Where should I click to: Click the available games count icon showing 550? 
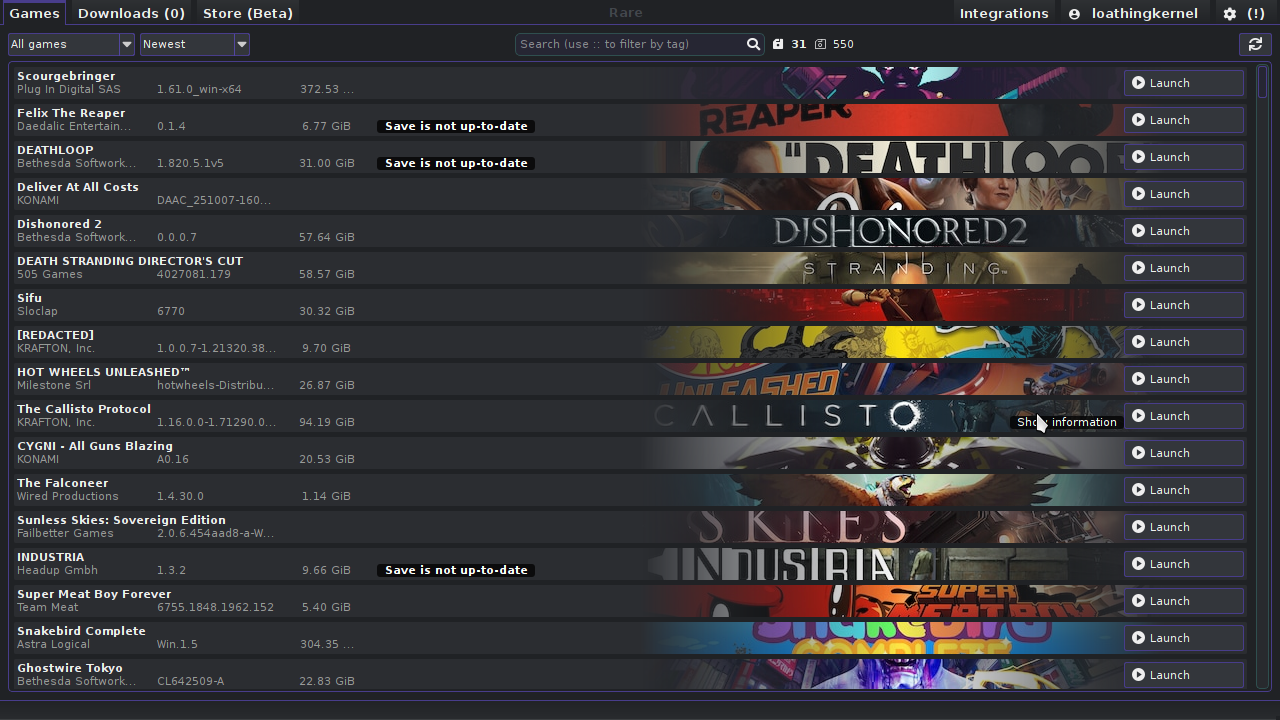(x=821, y=44)
